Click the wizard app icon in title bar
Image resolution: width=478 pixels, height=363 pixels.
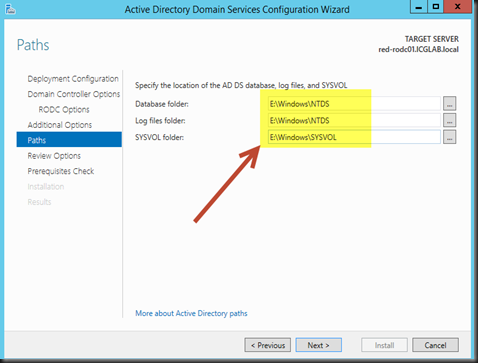tap(11, 9)
